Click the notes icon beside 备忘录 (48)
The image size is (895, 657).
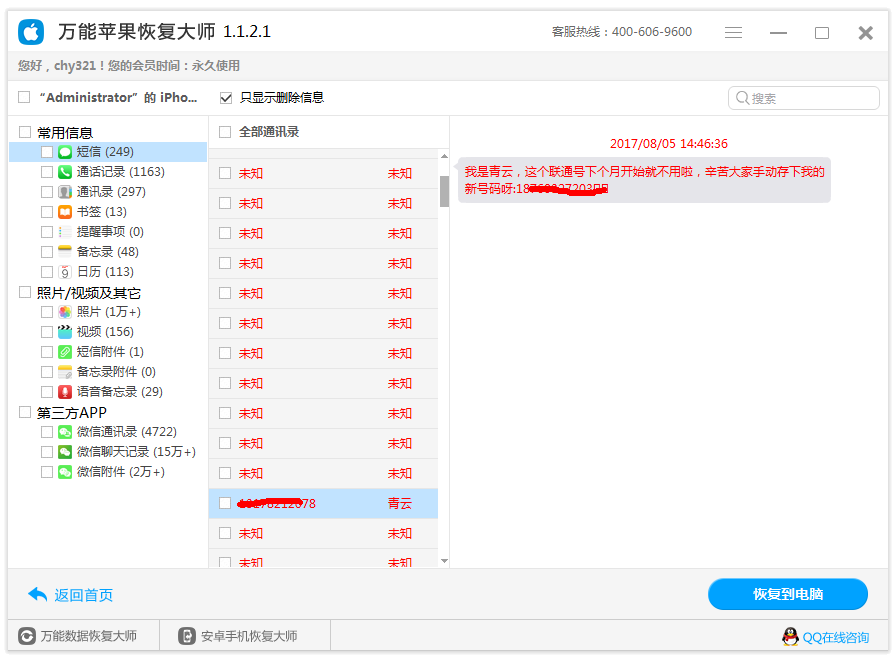pos(65,252)
